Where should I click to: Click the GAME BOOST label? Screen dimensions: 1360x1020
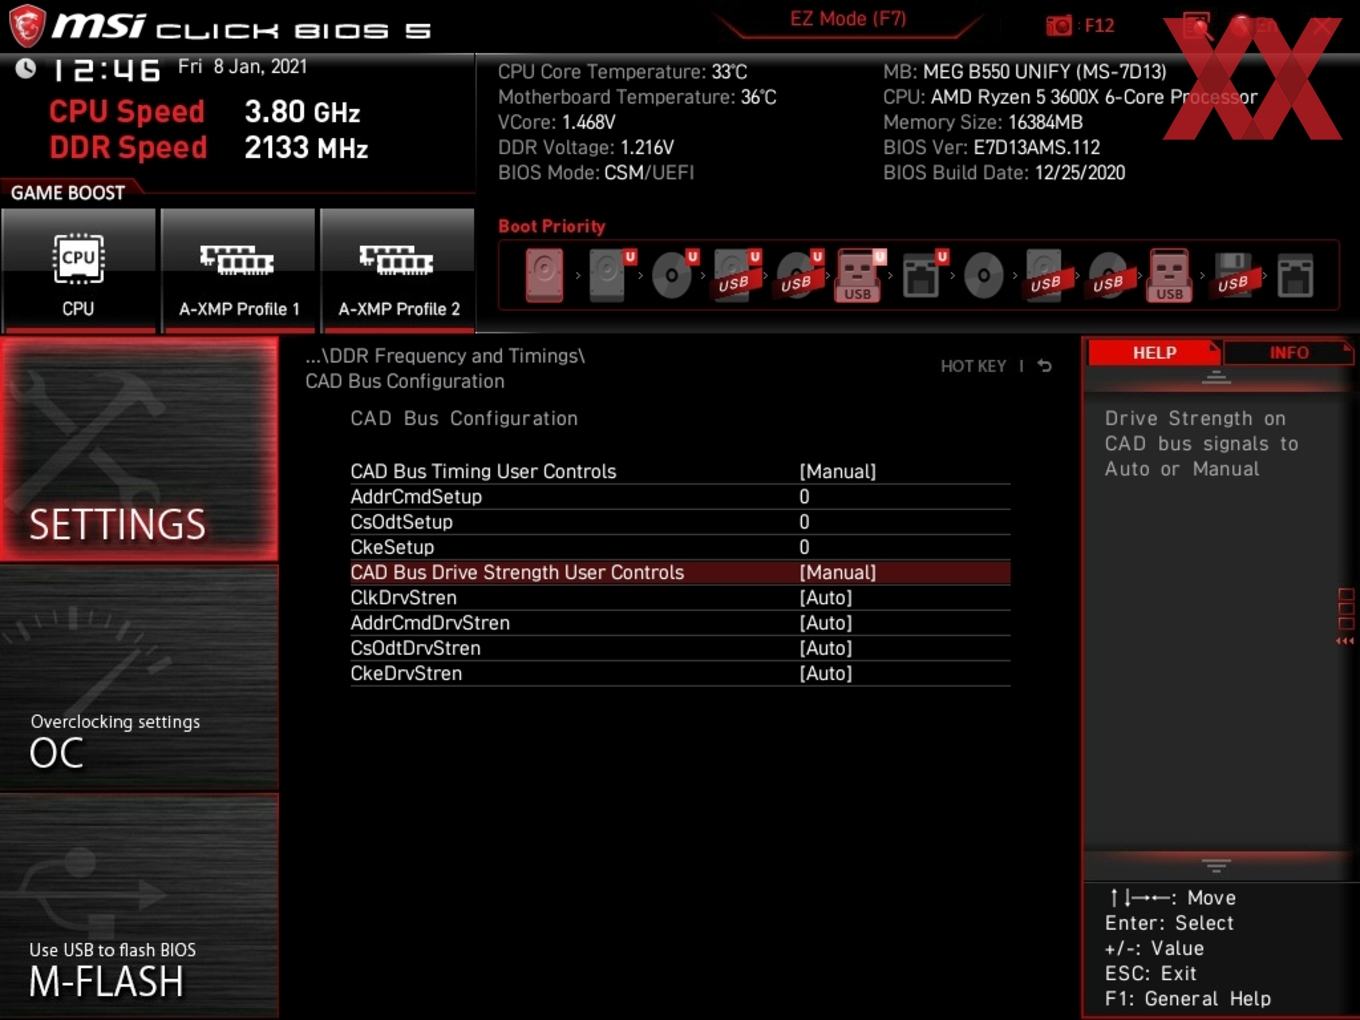coord(68,193)
